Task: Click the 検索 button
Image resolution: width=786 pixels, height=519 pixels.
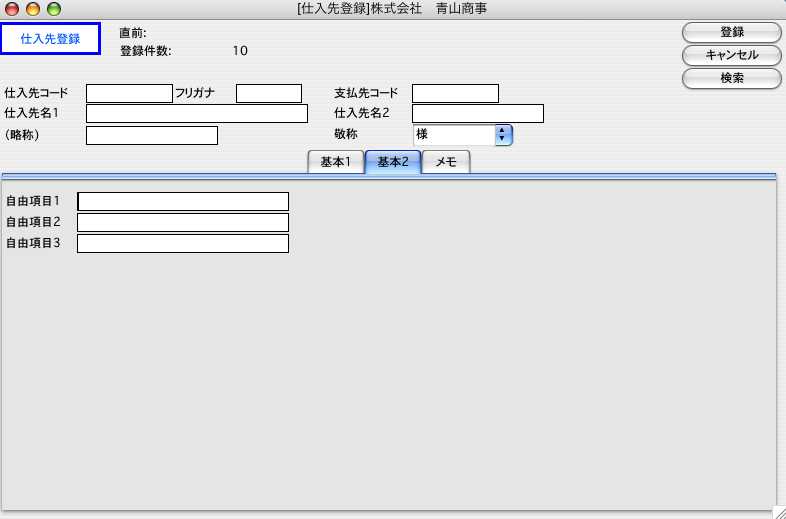Action: coord(731,78)
